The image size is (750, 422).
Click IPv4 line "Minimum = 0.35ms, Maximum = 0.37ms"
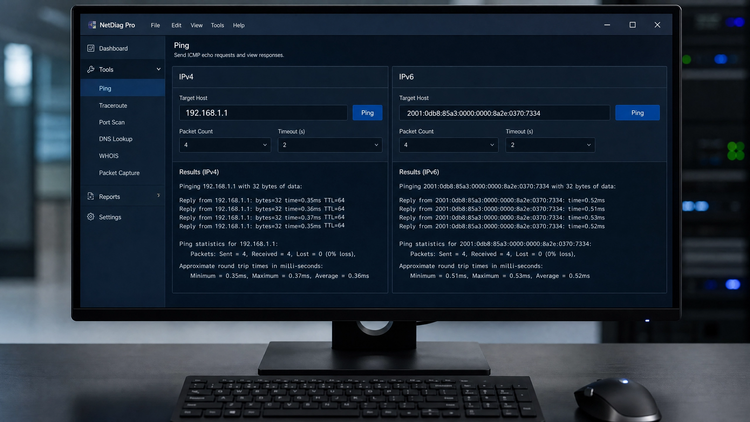(x=279, y=276)
